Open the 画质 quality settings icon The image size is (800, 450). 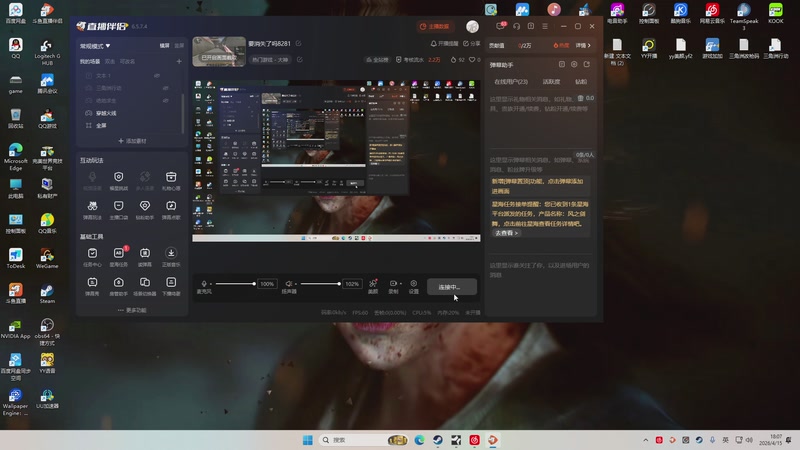pyautogui.click(x=373, y=284)
